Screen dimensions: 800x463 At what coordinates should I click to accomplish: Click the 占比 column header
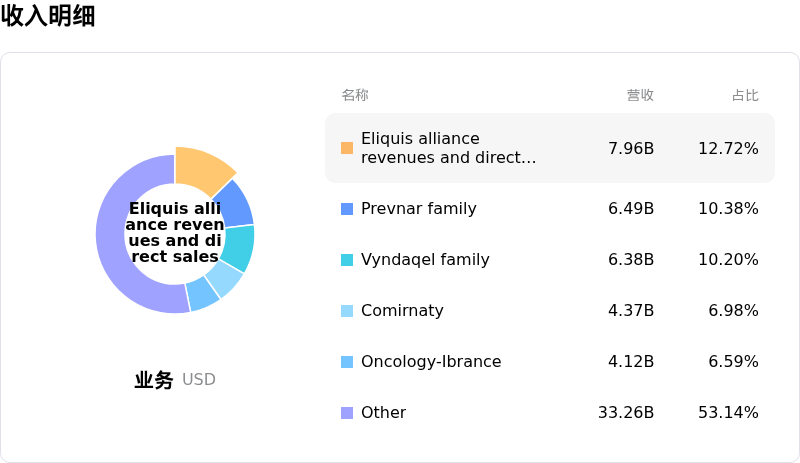coord(745,95)
